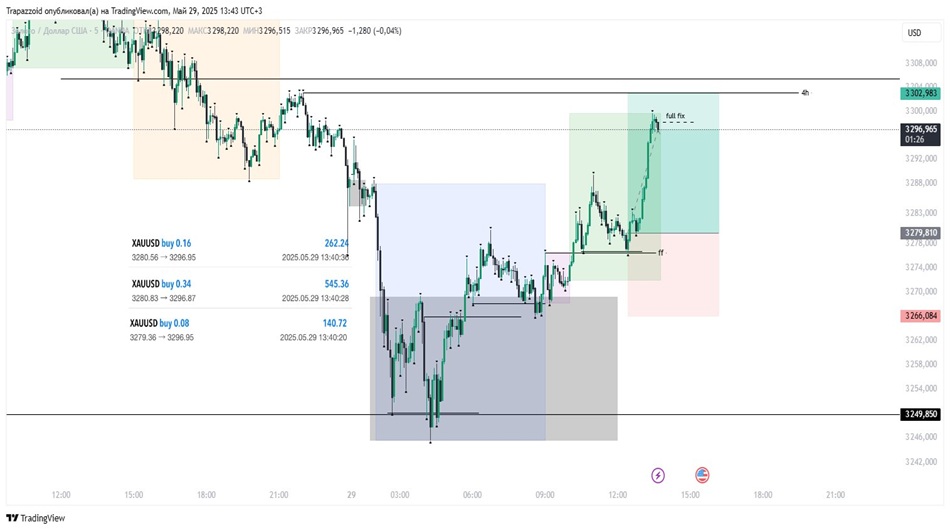Select the XAUUSD buy 0.08 trade entry
Viewport: 950px width, 531px height.
238,330
